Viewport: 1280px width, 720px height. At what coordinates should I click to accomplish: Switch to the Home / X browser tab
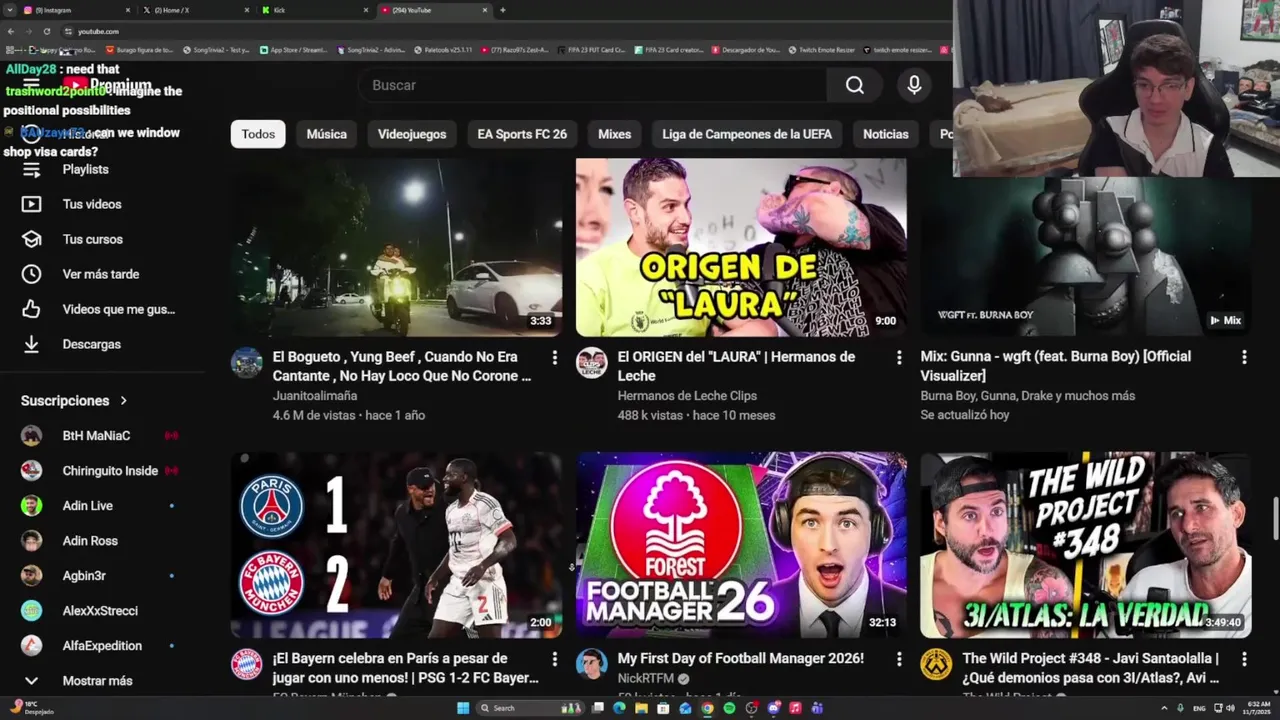pos(195,10)
